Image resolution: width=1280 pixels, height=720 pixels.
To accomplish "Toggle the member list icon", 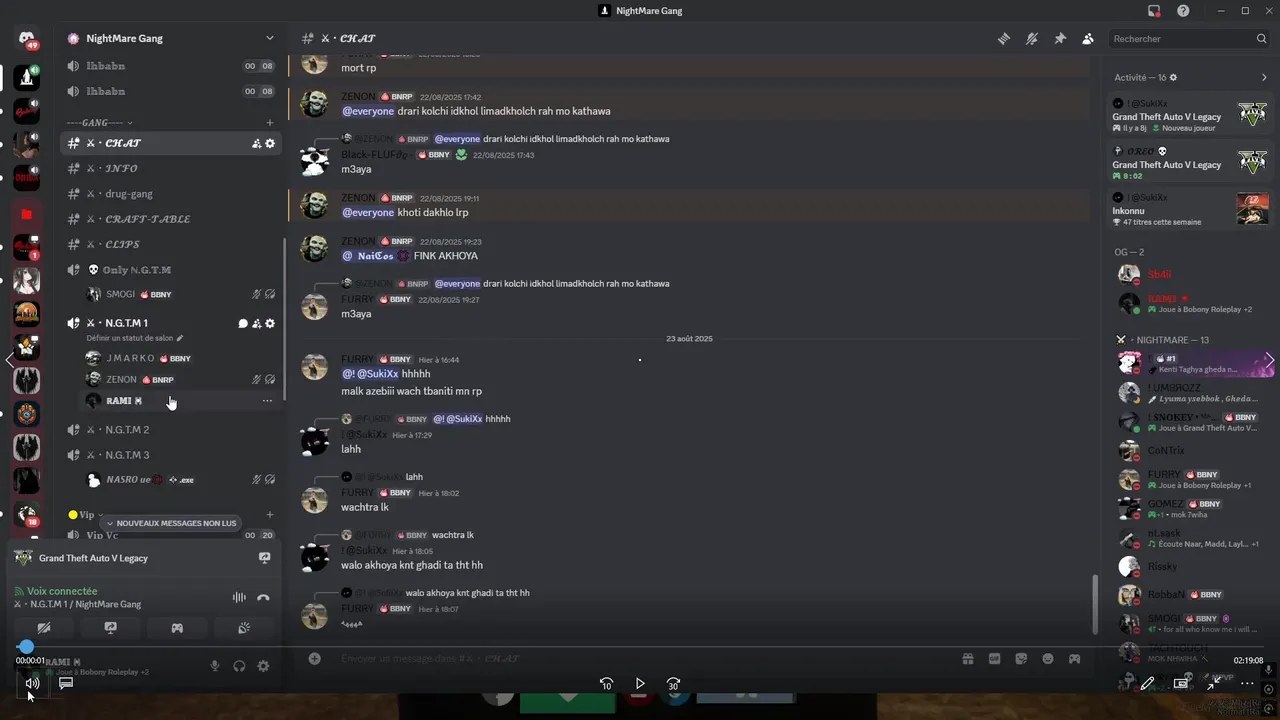I will click(1088, 39).
